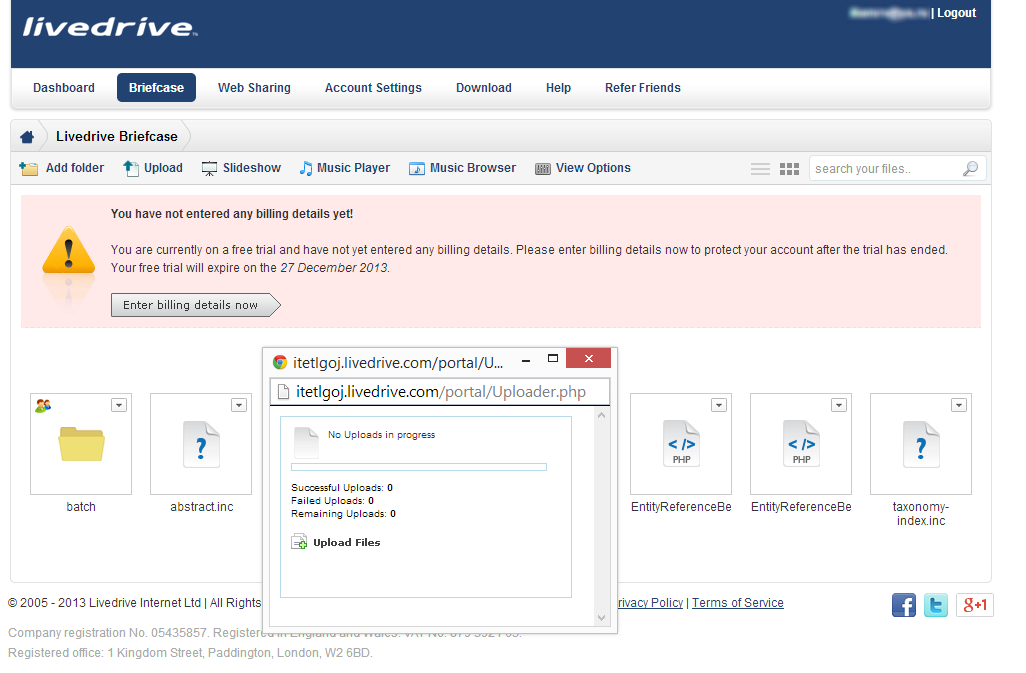Screen dimensions: 1026x673
Task: Click the home breadcrumb icon
Action: tap(27, 137)
